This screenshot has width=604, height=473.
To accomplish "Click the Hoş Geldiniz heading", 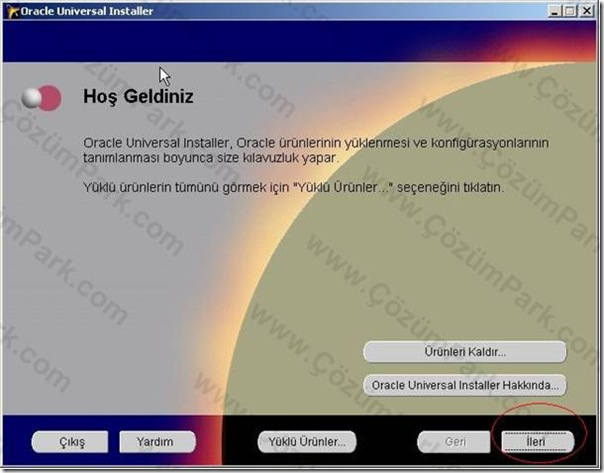I will 138,96.
